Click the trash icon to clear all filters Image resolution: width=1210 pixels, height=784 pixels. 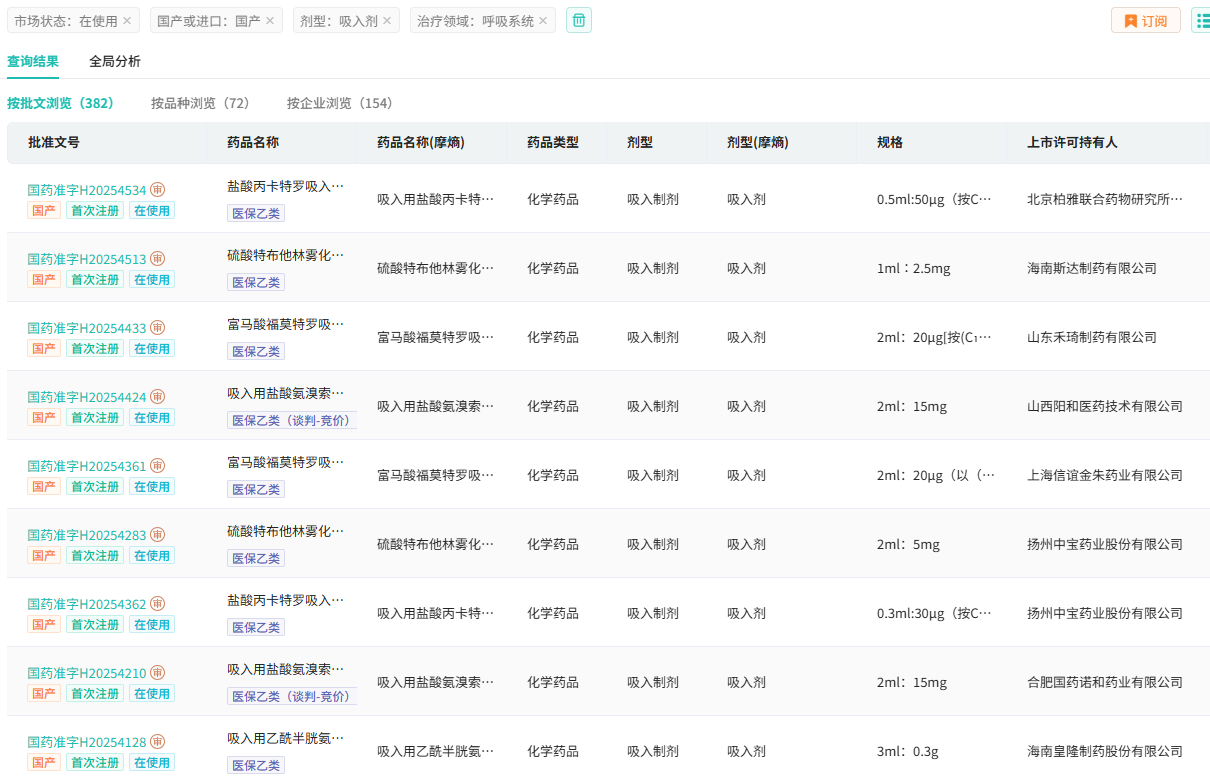click(579, 20)
